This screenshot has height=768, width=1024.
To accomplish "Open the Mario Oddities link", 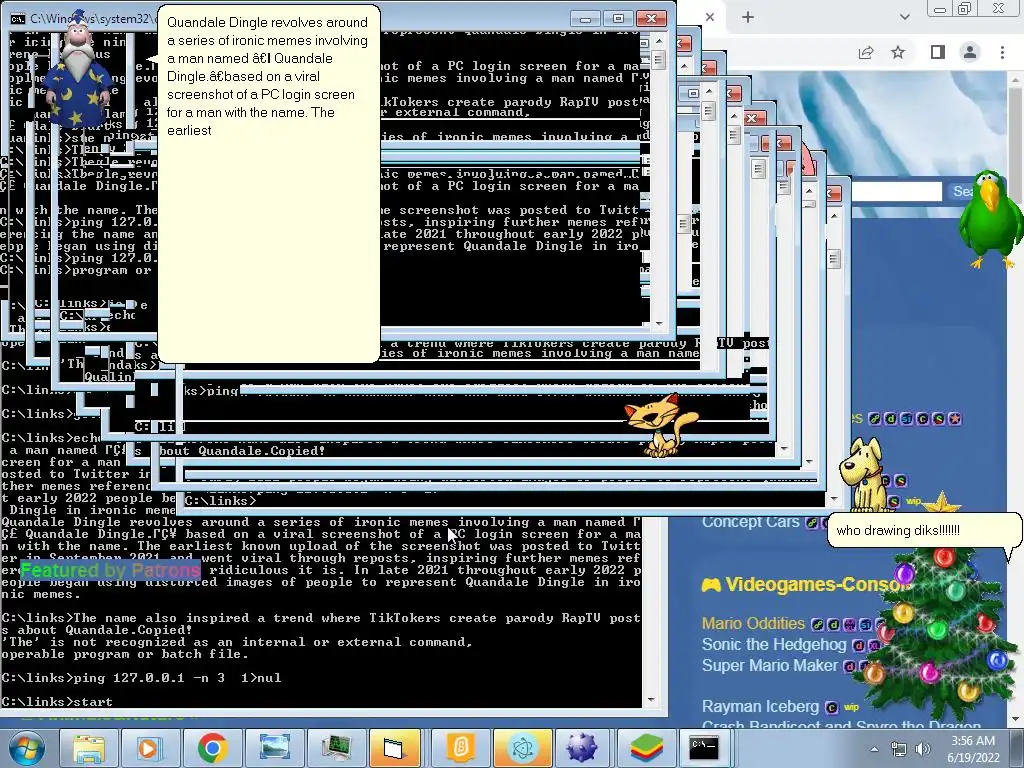I will [753, 624].
